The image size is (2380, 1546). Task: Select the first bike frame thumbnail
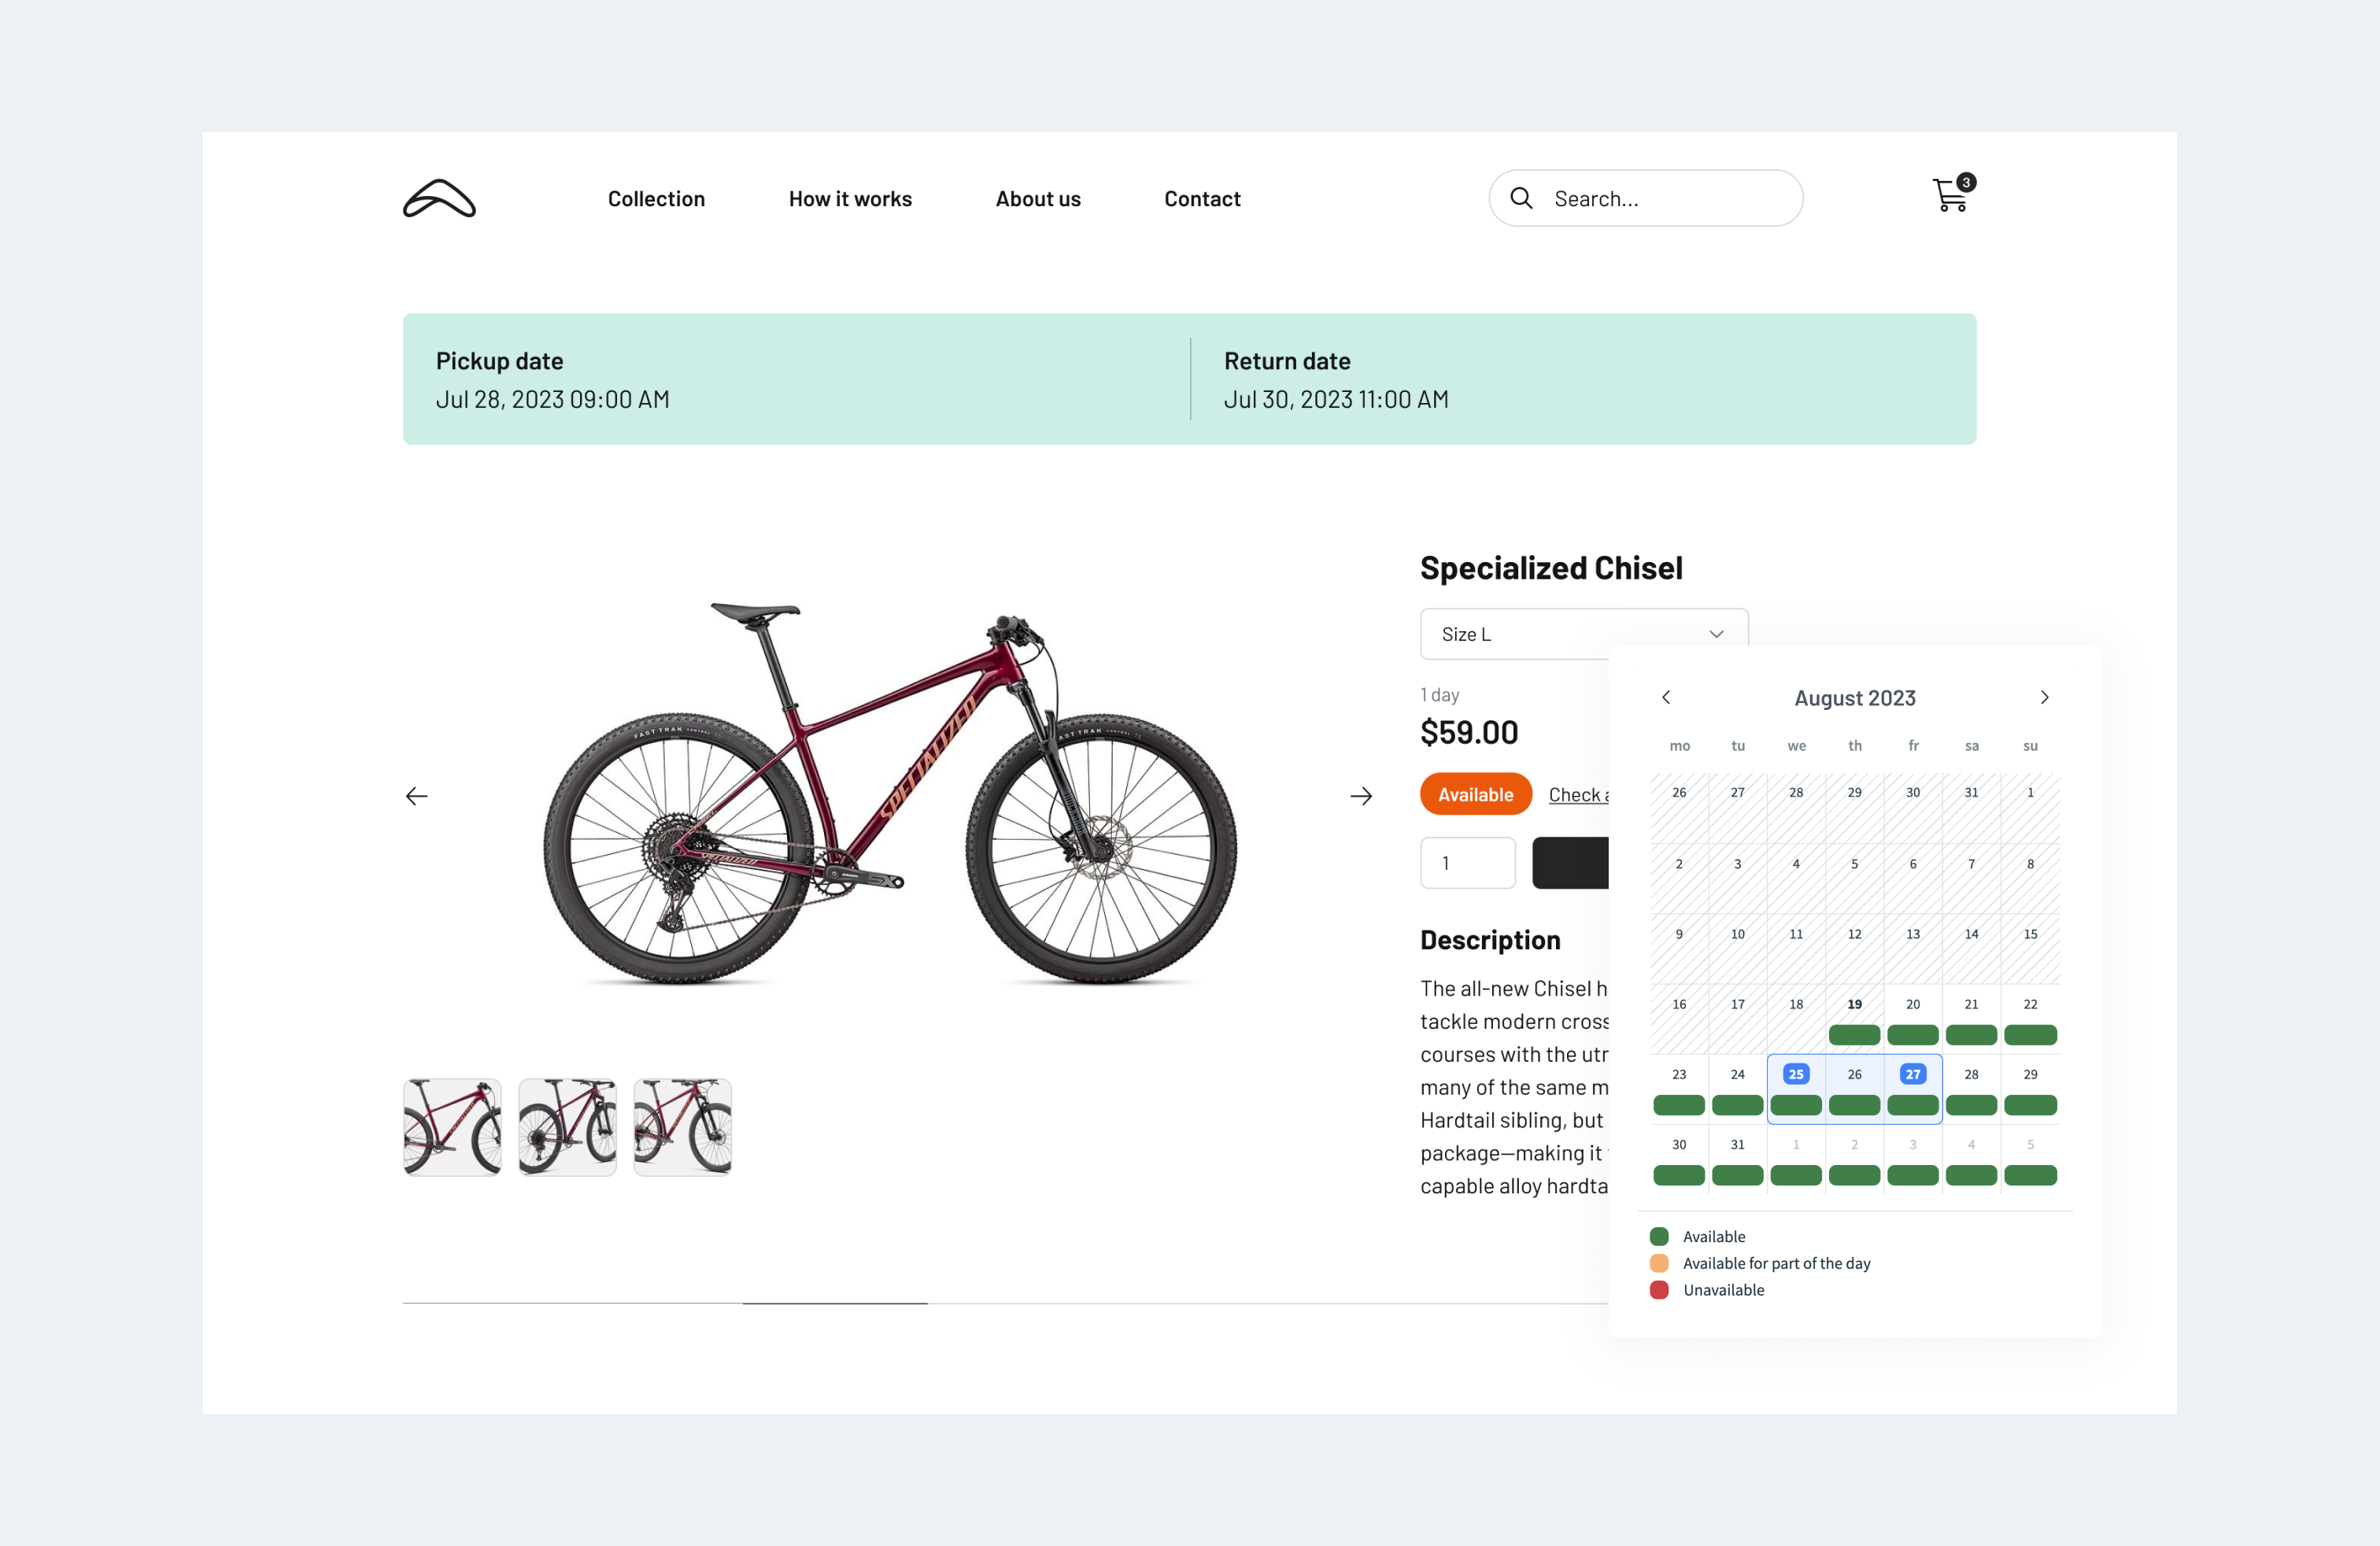point(451,1126)
